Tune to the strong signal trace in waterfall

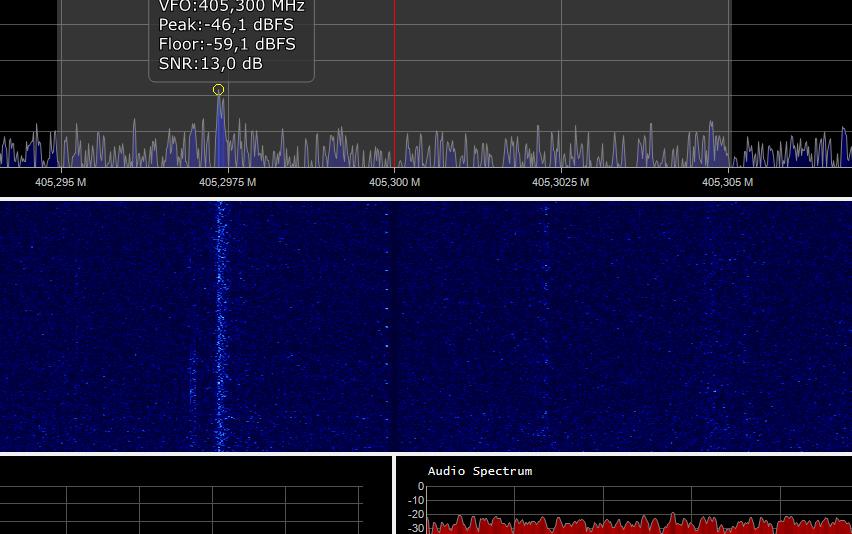point(220,320)
